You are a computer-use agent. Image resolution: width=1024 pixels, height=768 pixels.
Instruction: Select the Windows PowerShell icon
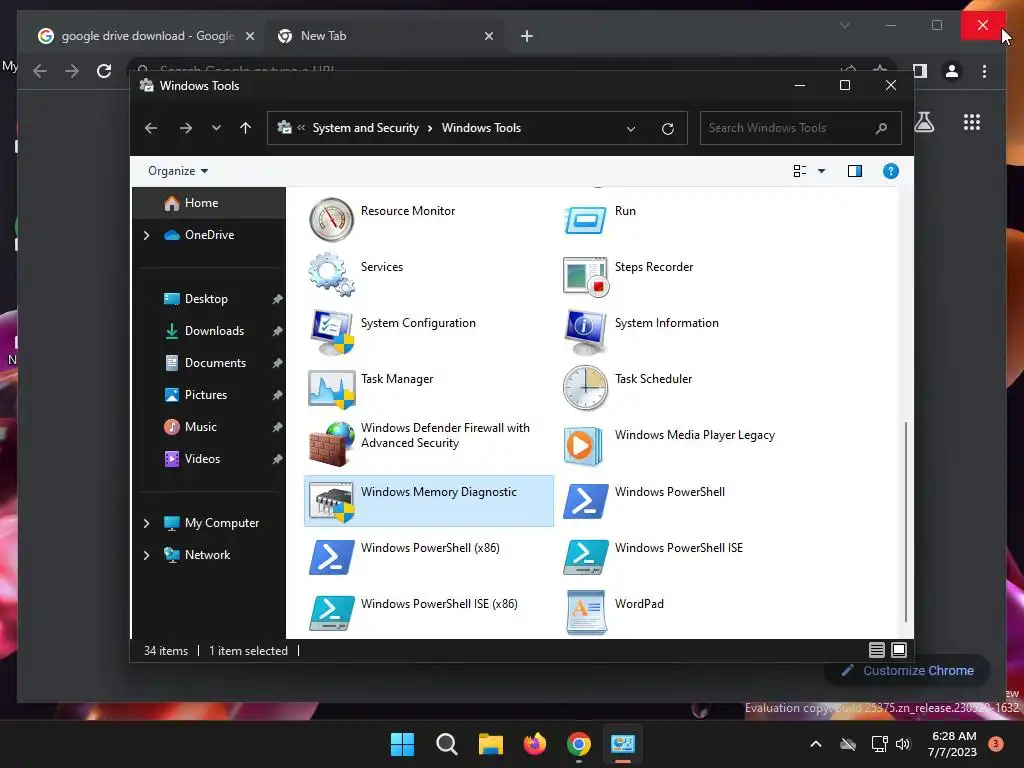[x=585, y=501]
